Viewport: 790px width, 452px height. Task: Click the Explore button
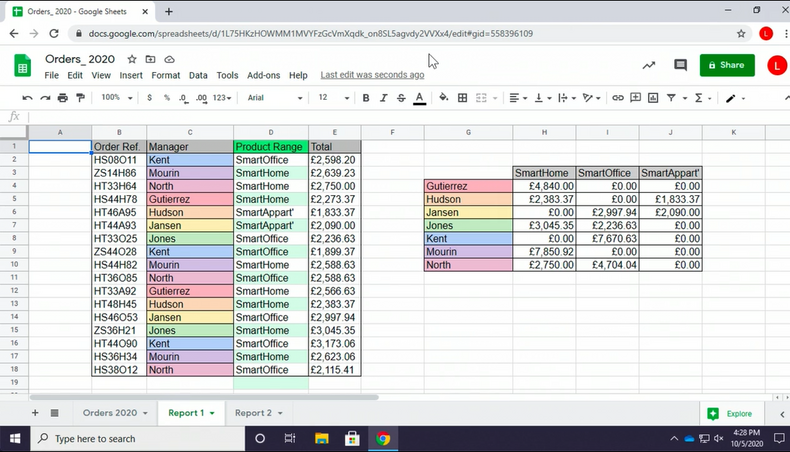pyautogui.click(x=731, y=413)
